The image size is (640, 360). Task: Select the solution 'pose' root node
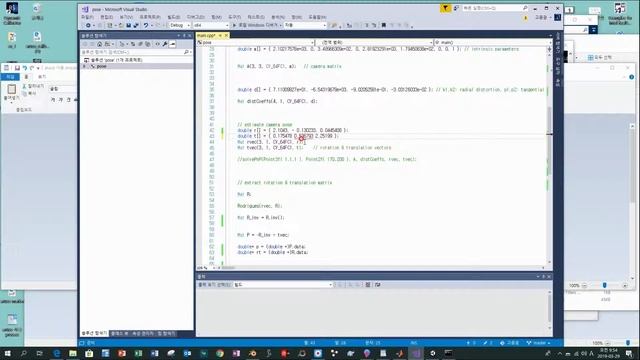click(113, 60)
